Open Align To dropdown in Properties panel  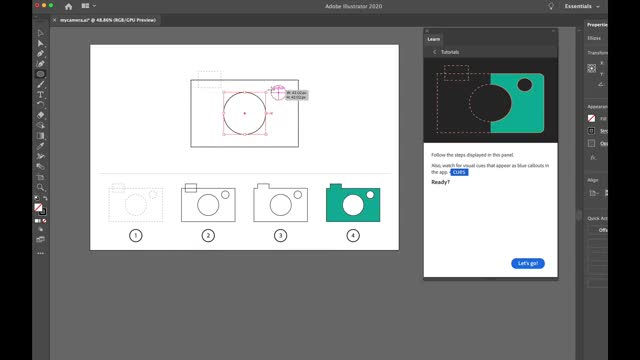tap(593, 193)
